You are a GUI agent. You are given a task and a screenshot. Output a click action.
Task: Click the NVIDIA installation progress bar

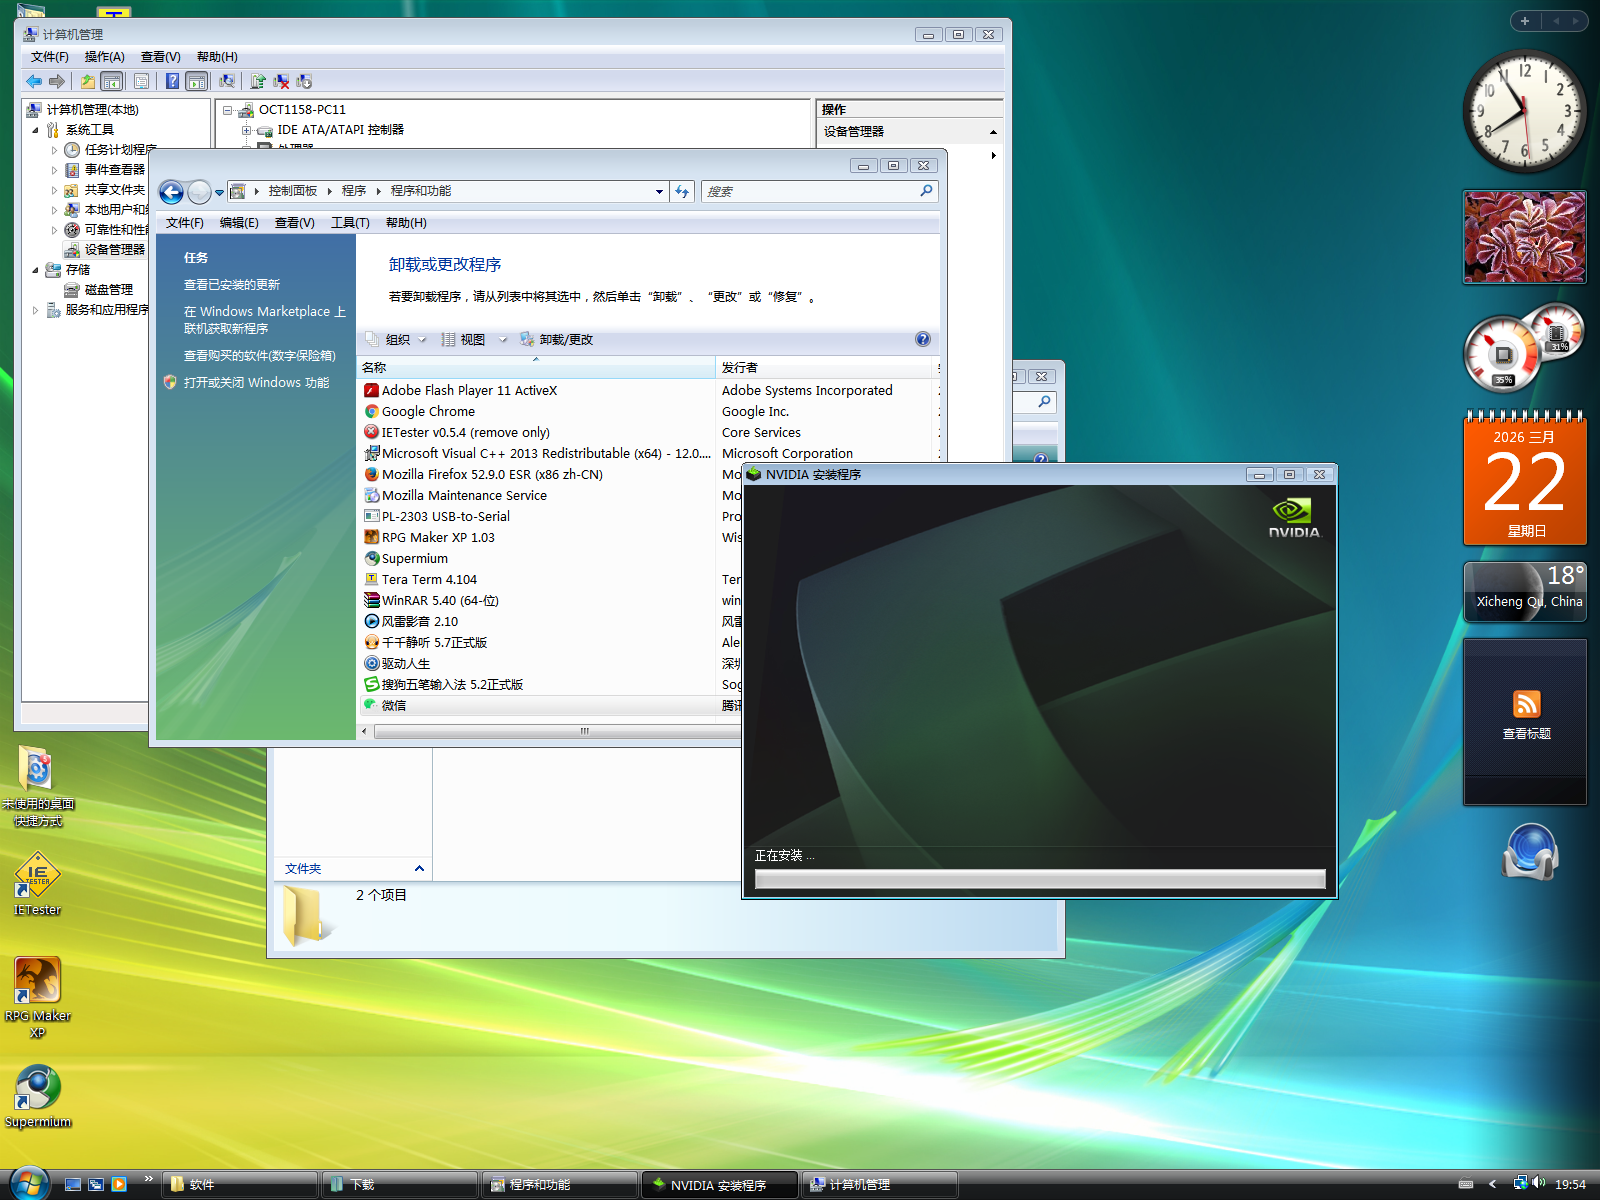click(x=1040, y=879)
